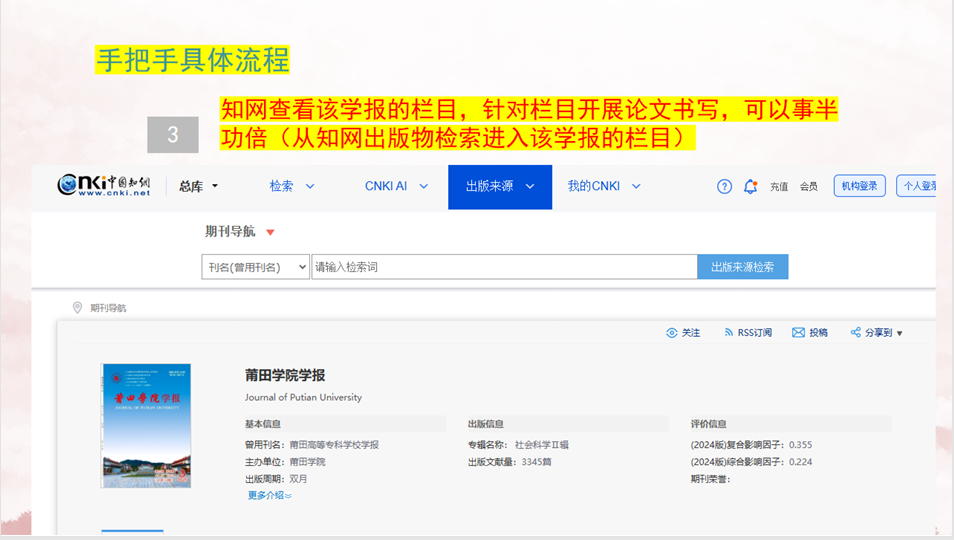Screen dimensions: 954x540
Task: Open the CNKI AI menu
Action: [x=396, y=186]
